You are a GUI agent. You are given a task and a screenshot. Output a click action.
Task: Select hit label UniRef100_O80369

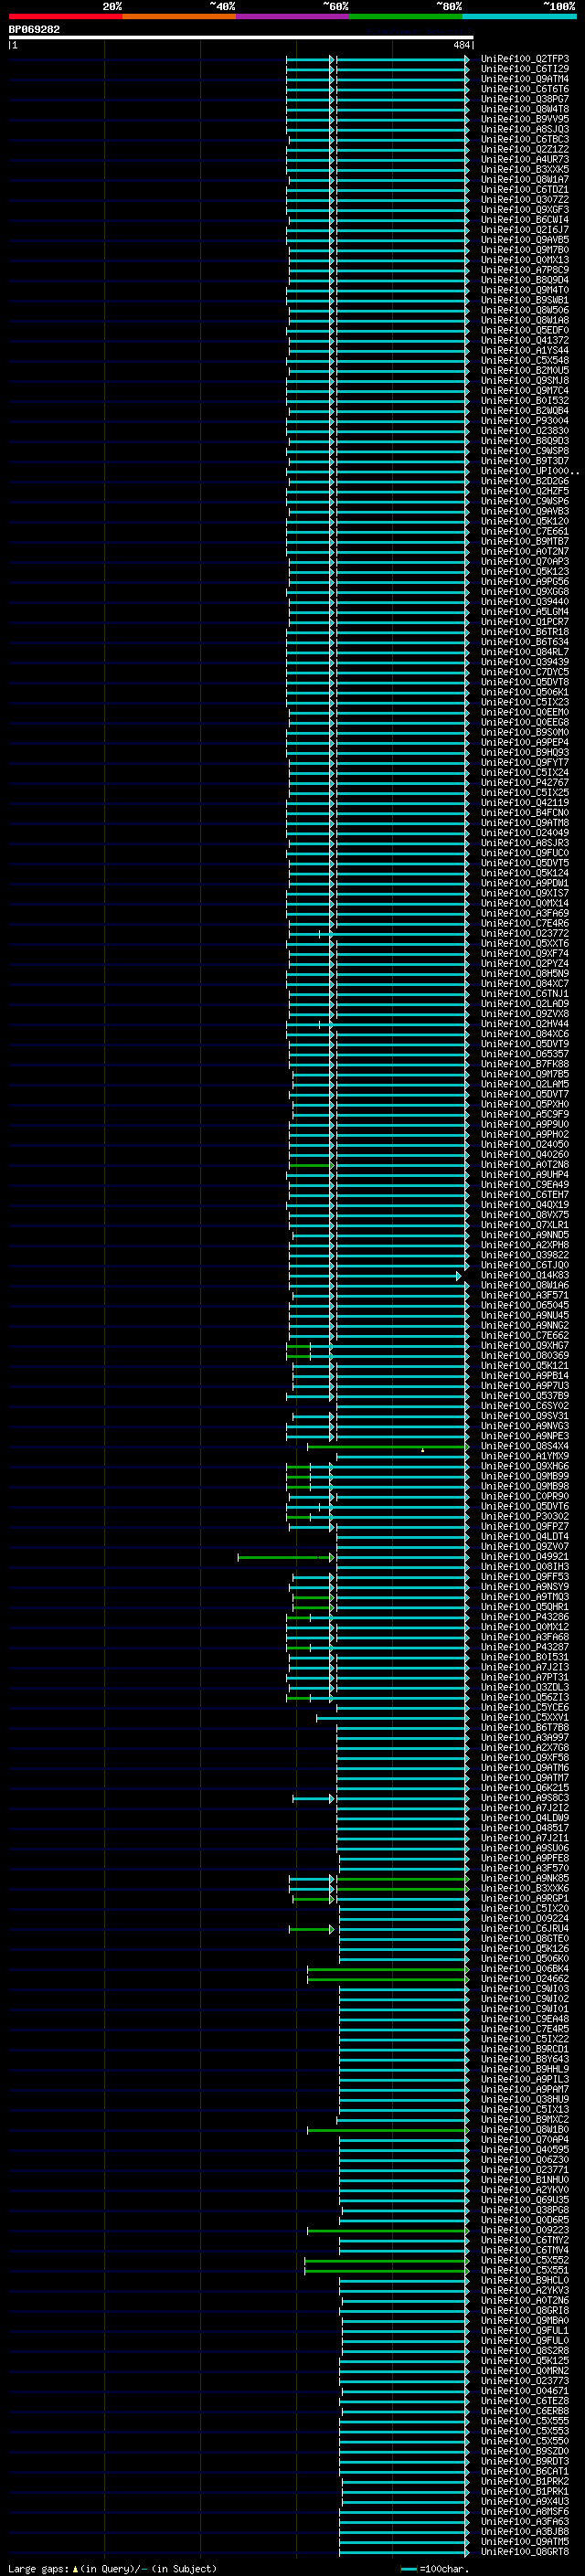(525, 1355)
